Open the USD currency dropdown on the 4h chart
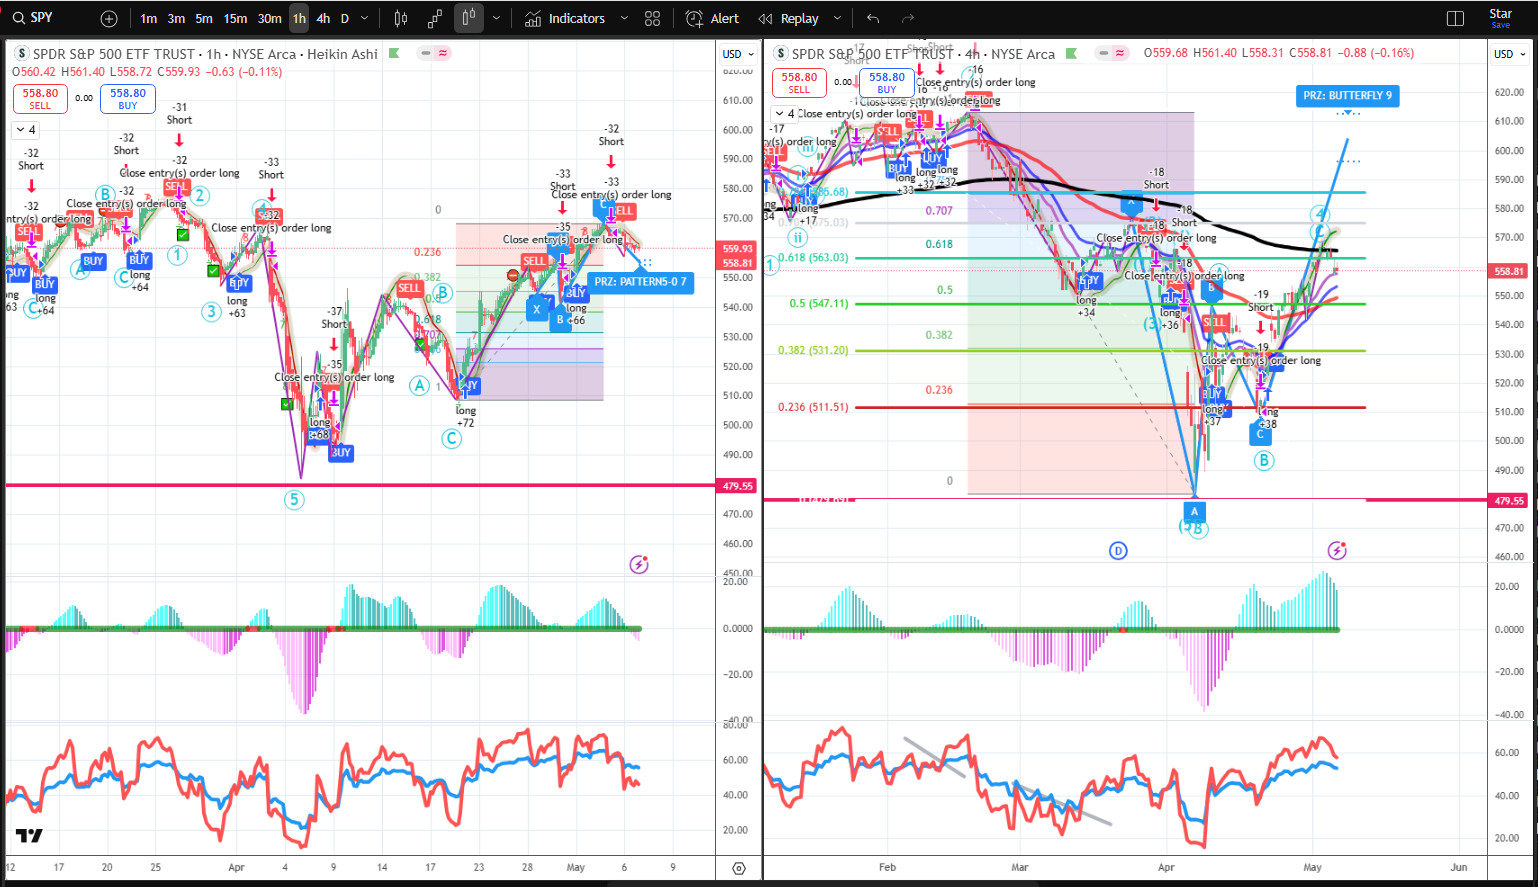The height and width of the screenshot is (887, 1538). (x=1509, y=54)
